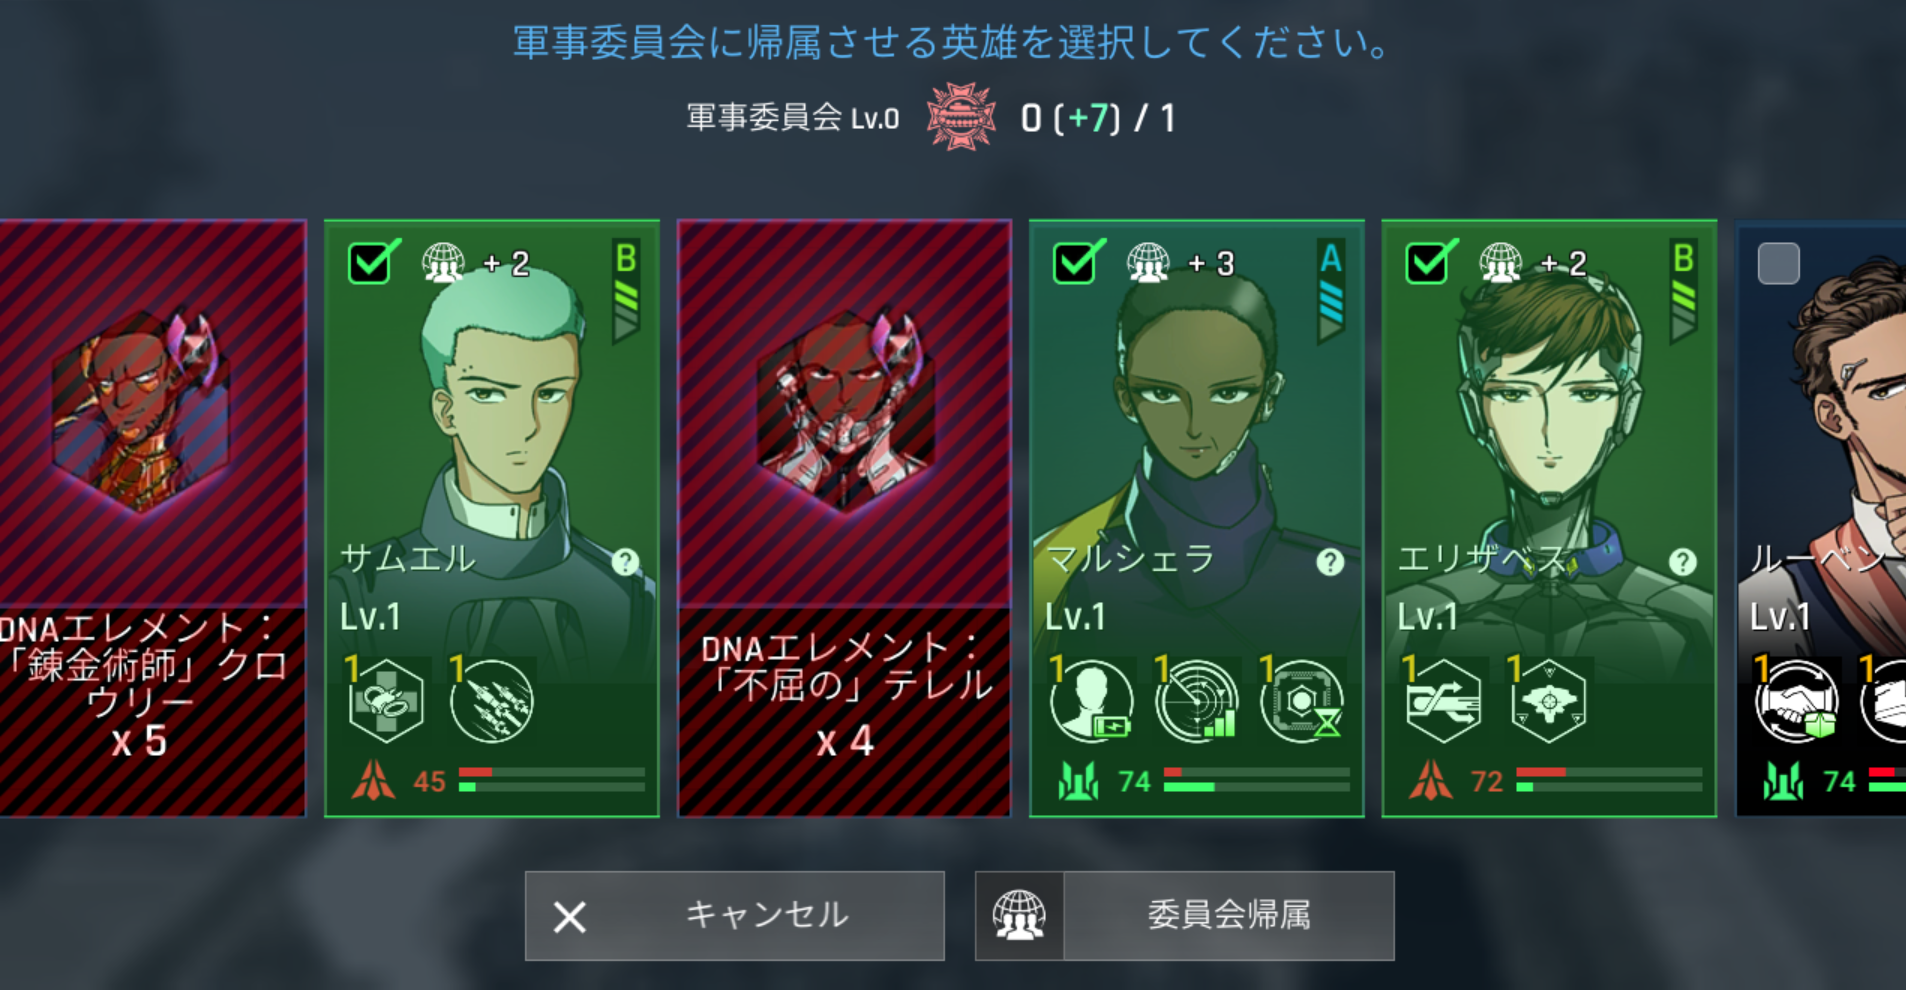The image size is (1906, 990).
Task: Tap ルーベン's handshake skill icon
Action: tap(1797, 701)
